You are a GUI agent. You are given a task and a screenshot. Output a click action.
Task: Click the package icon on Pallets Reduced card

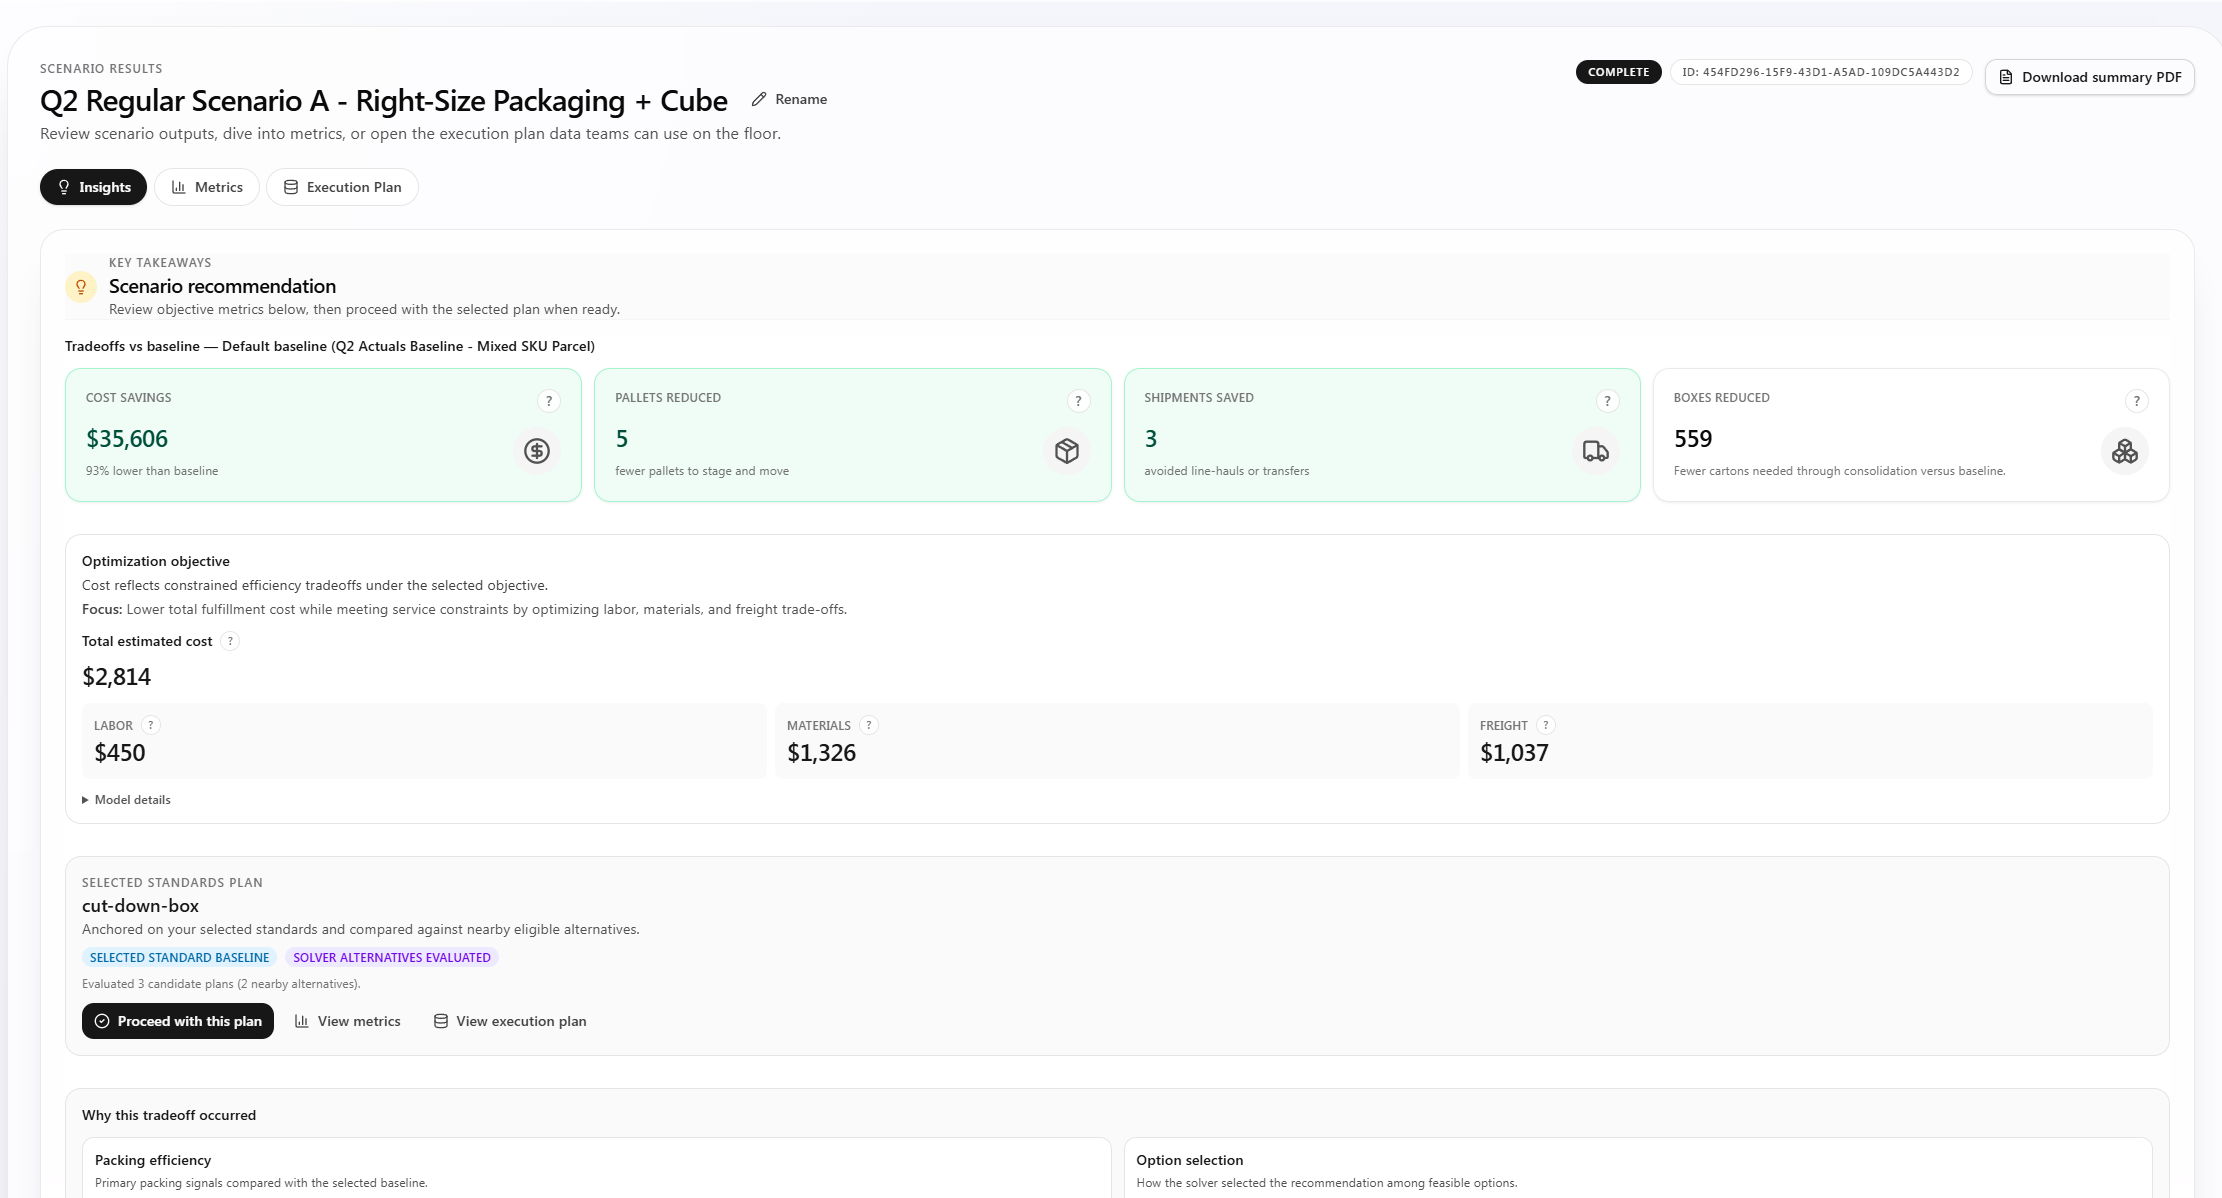pyautogui.click(x=1067, y=451)
